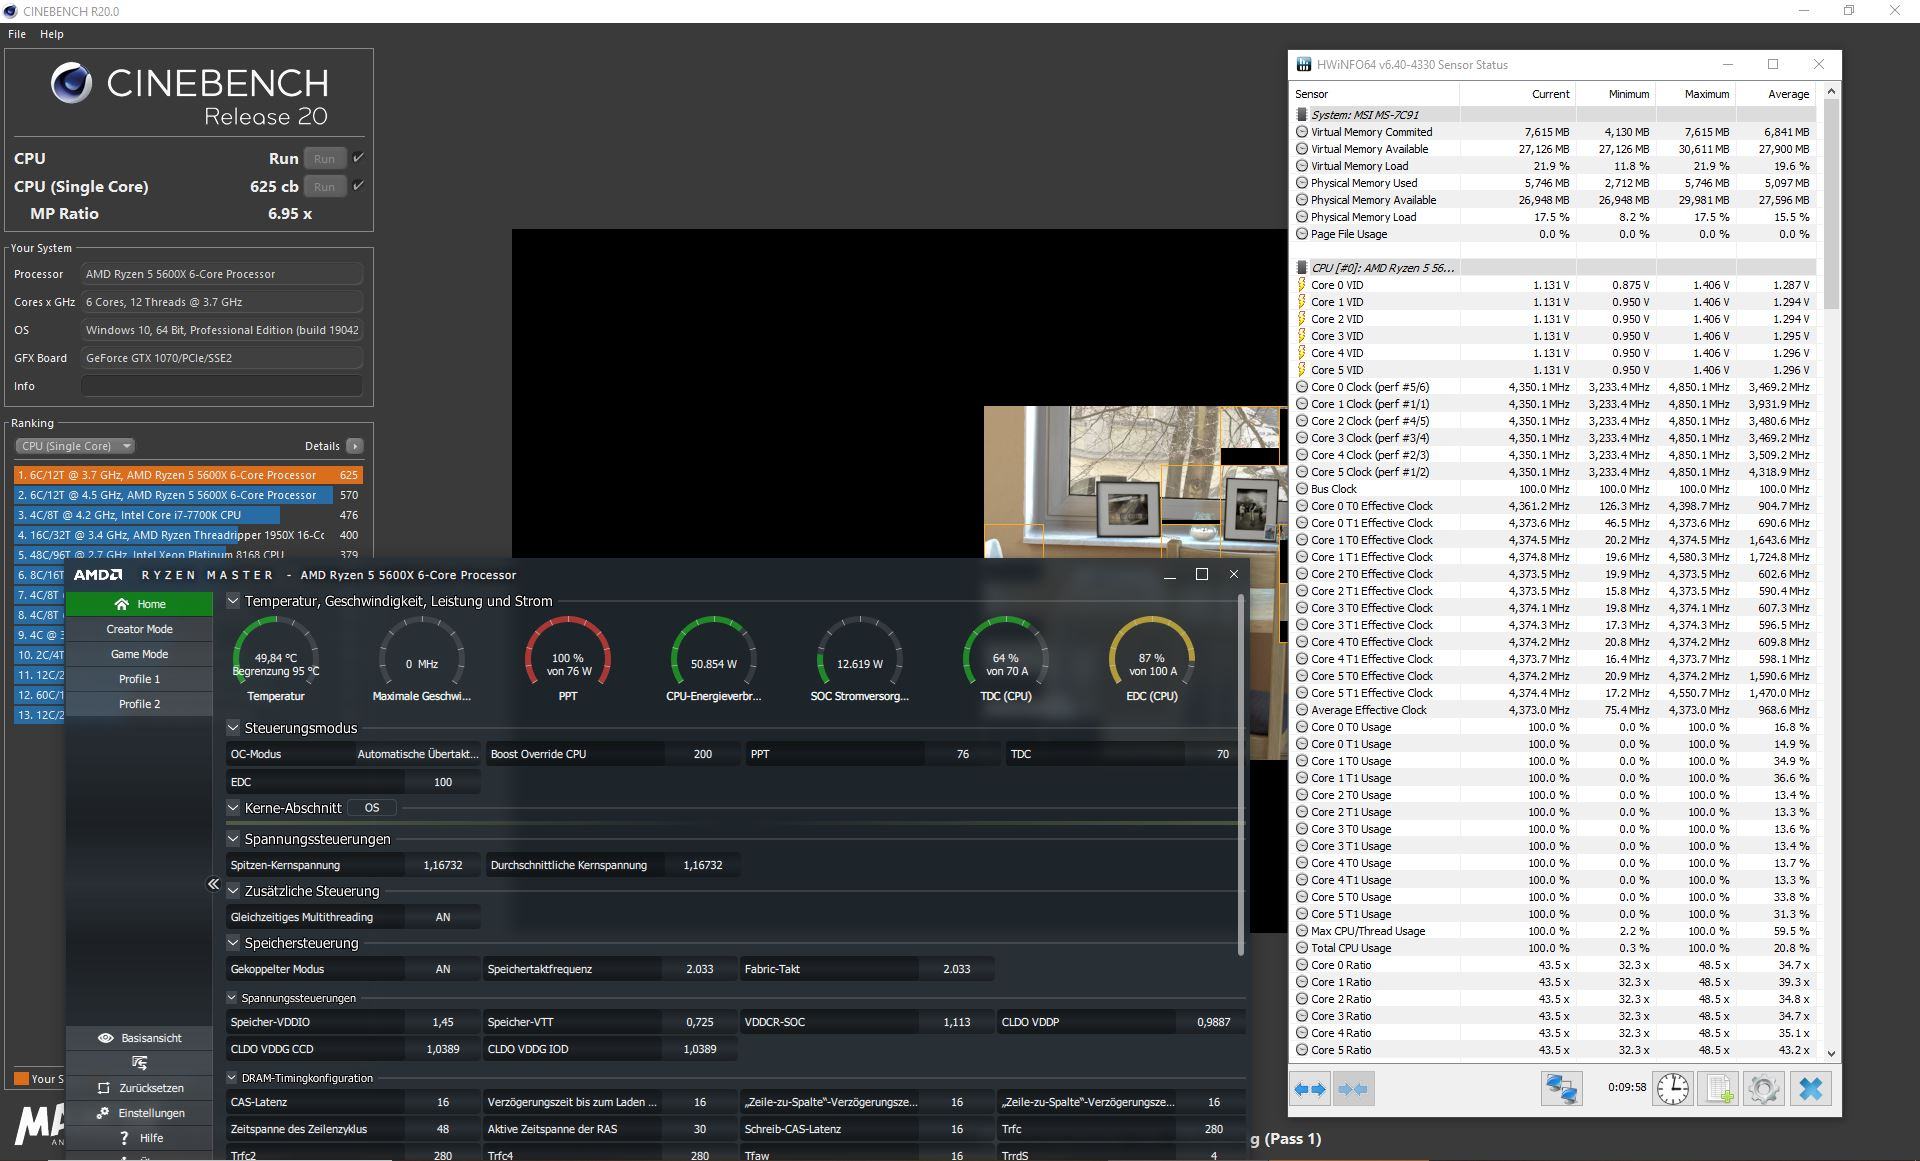Collapse the Ryzen Master sidebar with double chevron

[x=213, y=884]
